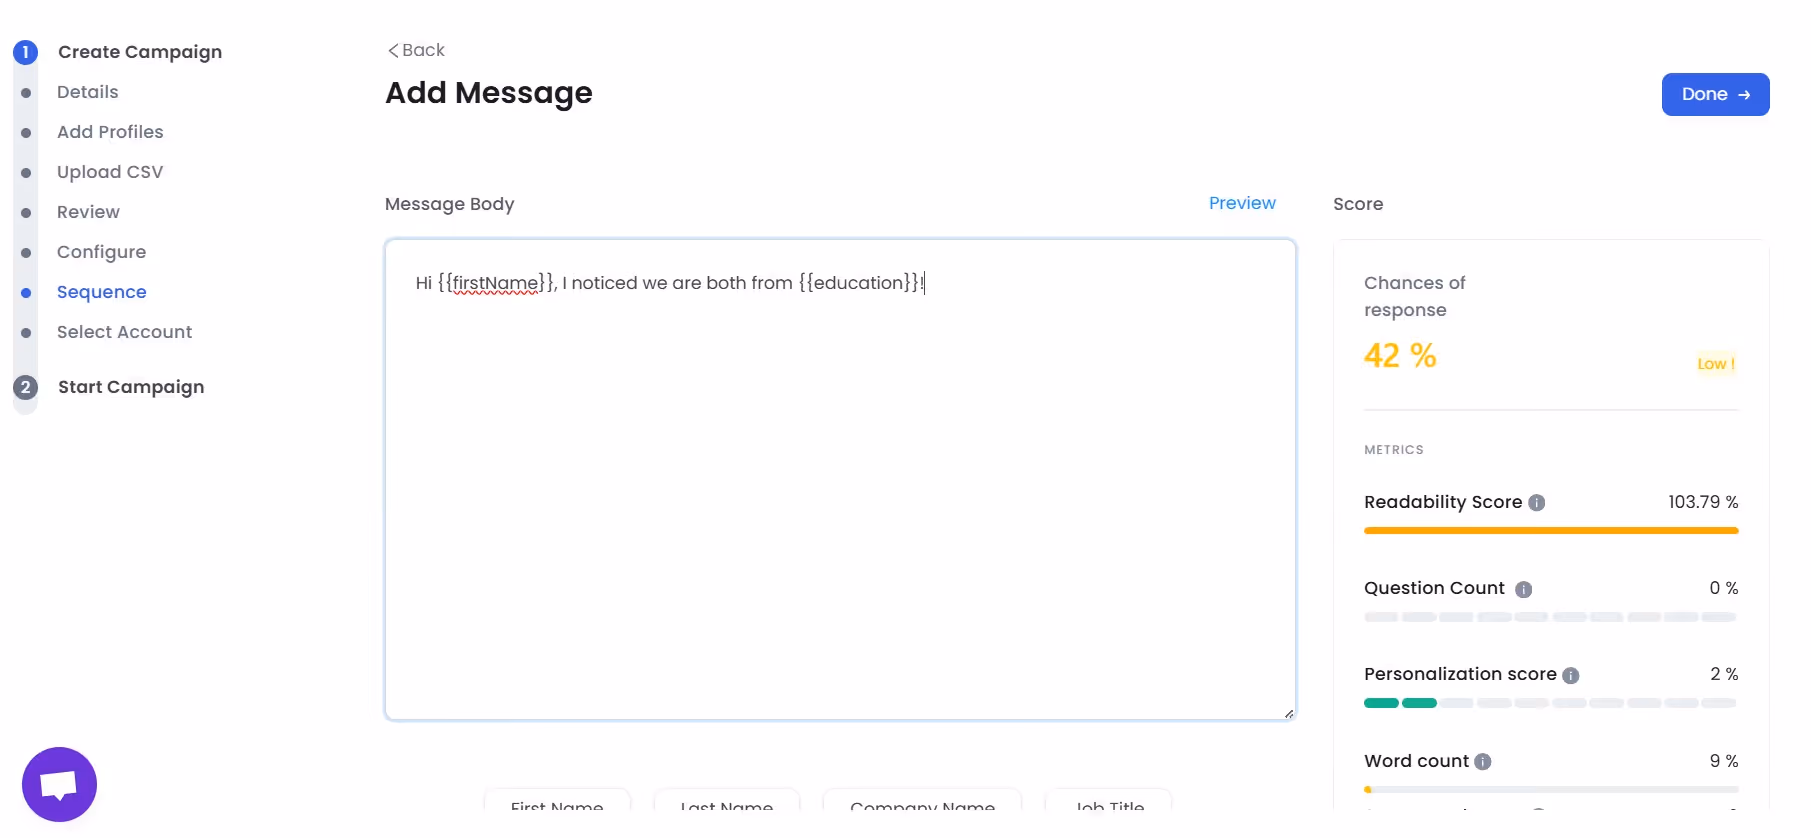The width and height of the screenshot is (1811, 838).
Task: Click the '2 %' personalization value
Action: click(x=1724, y=674)
